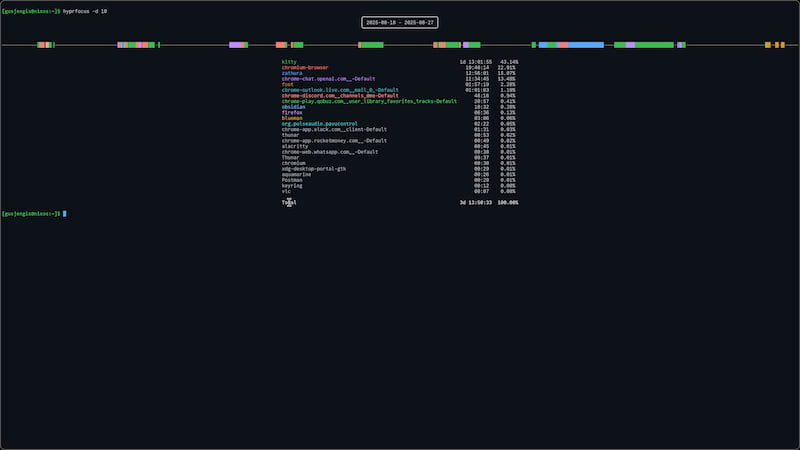Click the date range box 2025-08-18 – 2025-08-27

[400, 23]
